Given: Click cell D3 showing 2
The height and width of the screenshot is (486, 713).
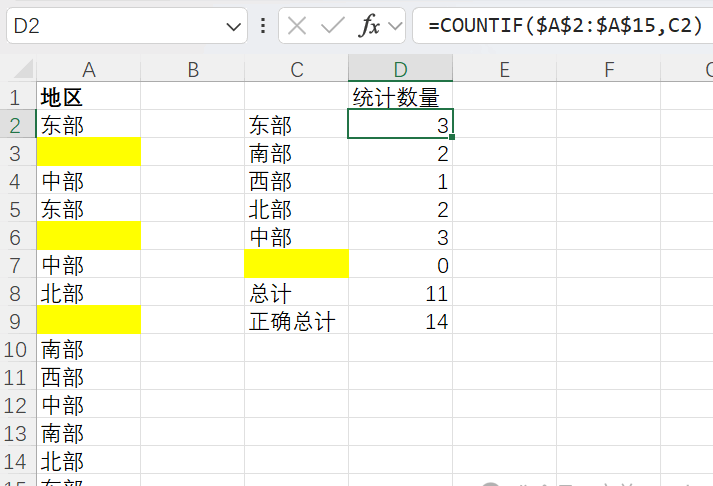Looking at the screenshot, I should 401,154.
